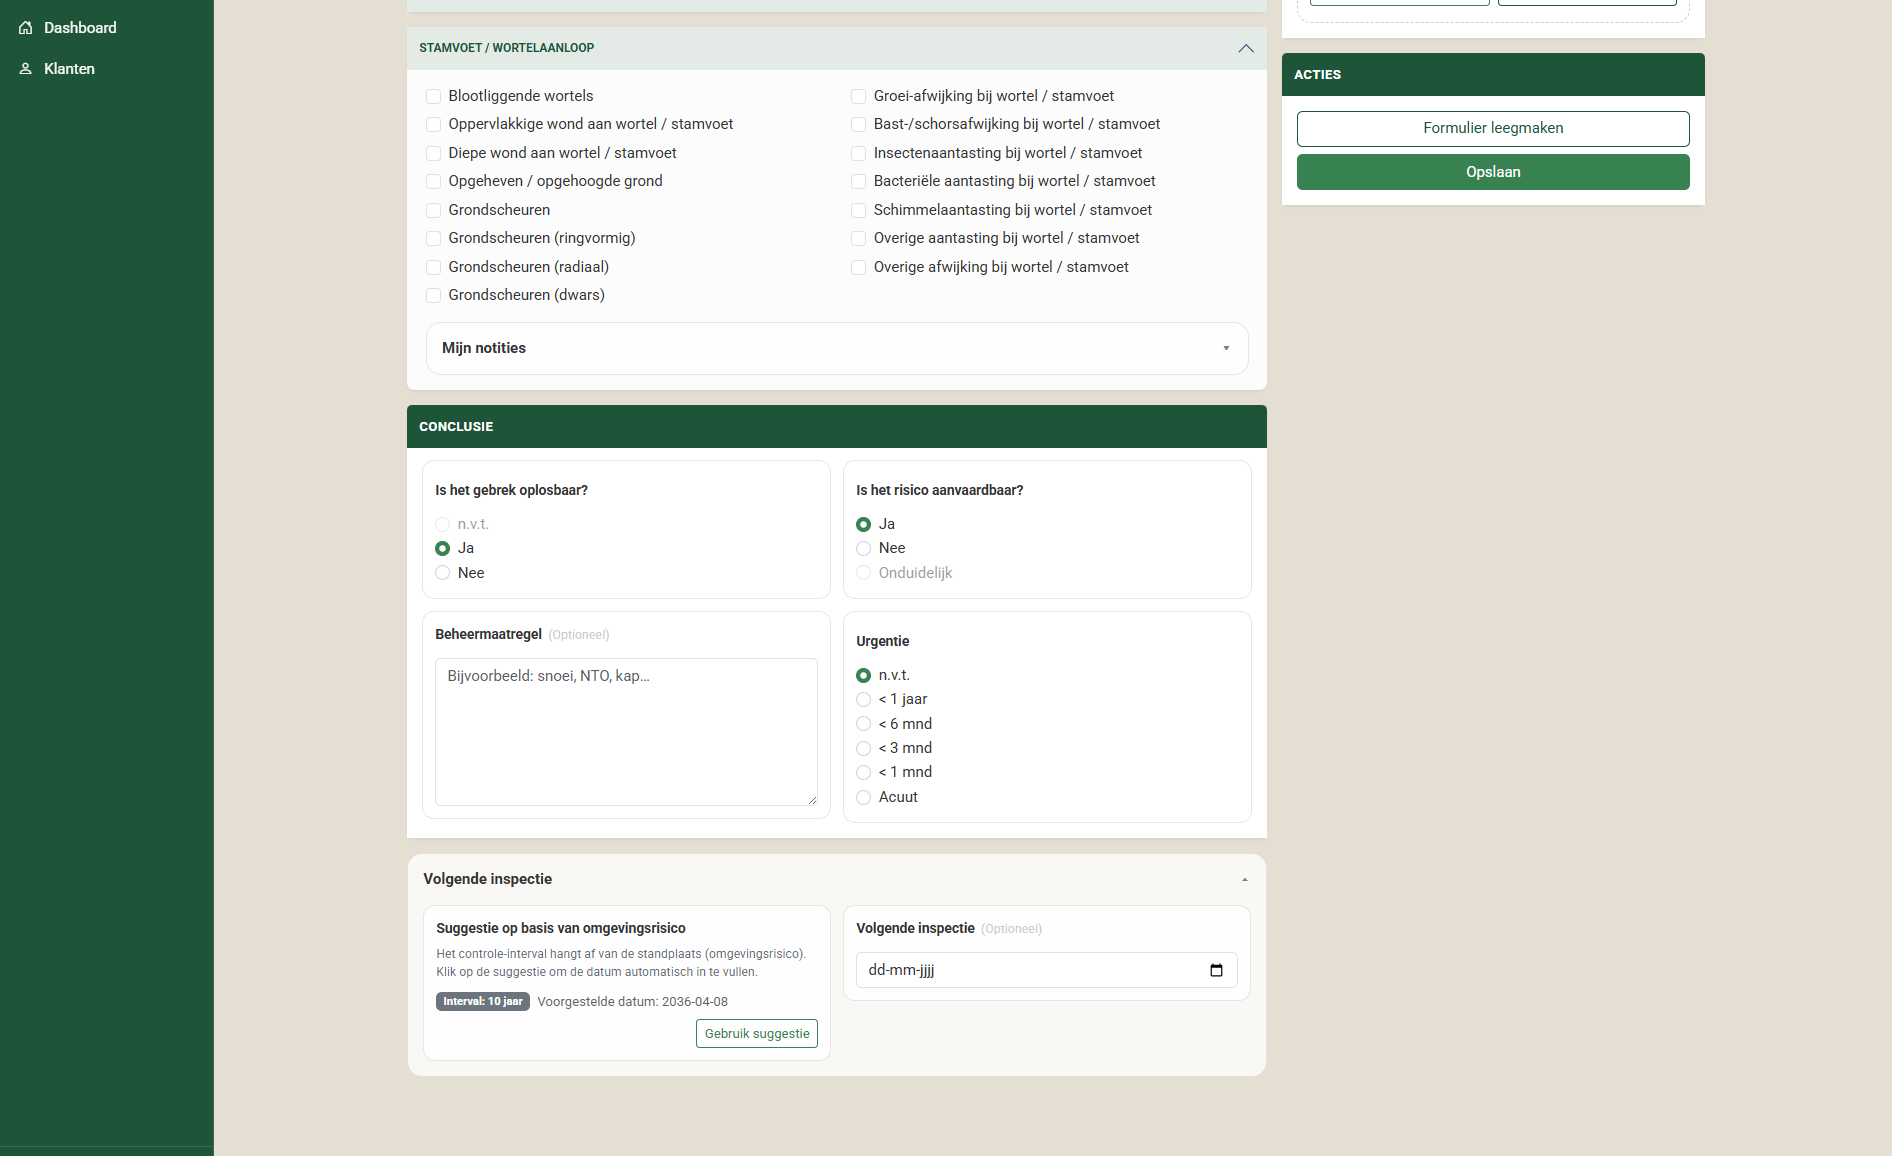Click into the Beheermaatregel text area
Viewport: 1892px width, 1156px height.
(x=626, y=731)
